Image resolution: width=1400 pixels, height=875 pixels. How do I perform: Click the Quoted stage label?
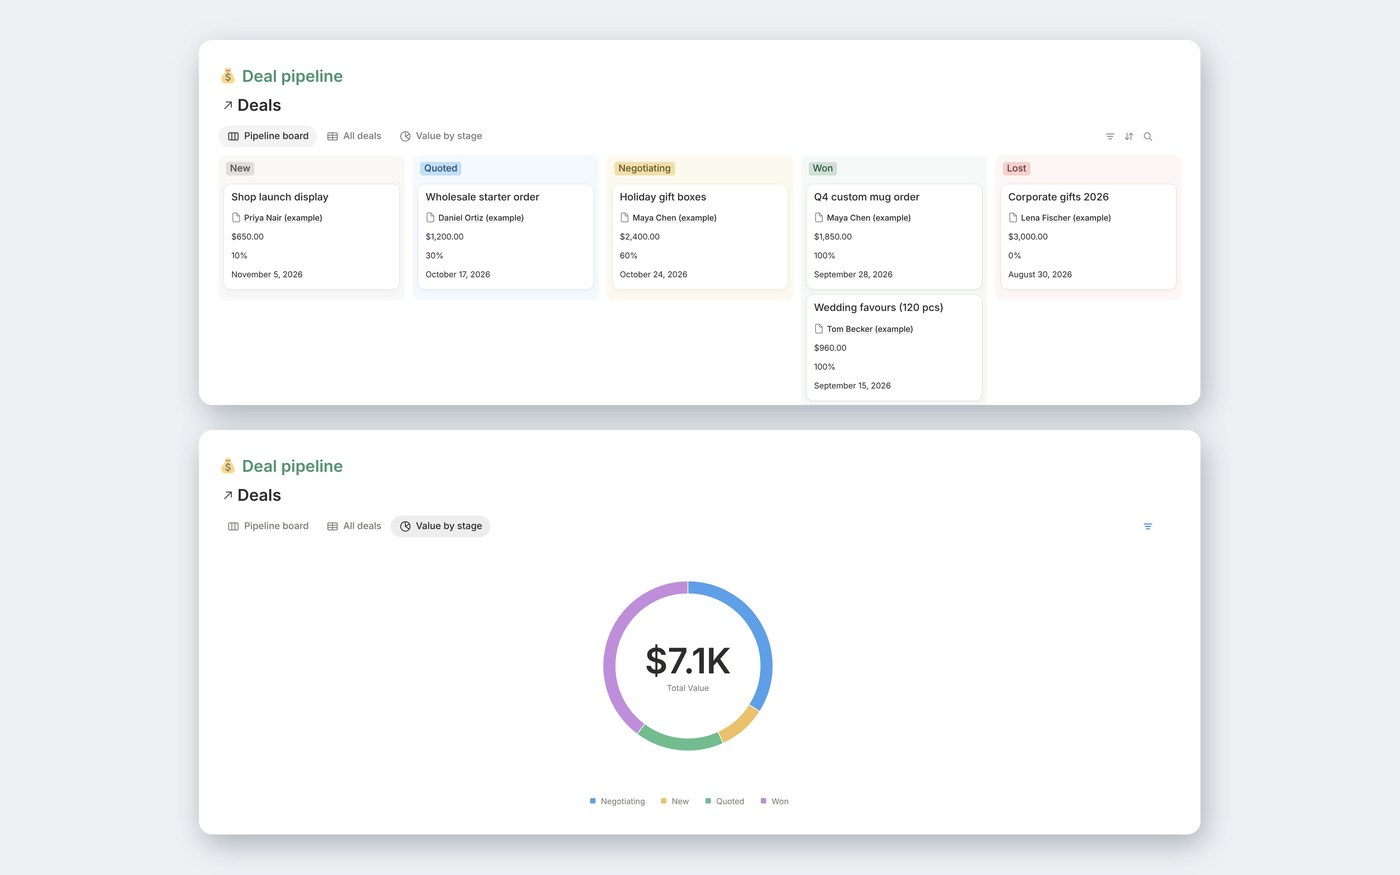[440, 168]
